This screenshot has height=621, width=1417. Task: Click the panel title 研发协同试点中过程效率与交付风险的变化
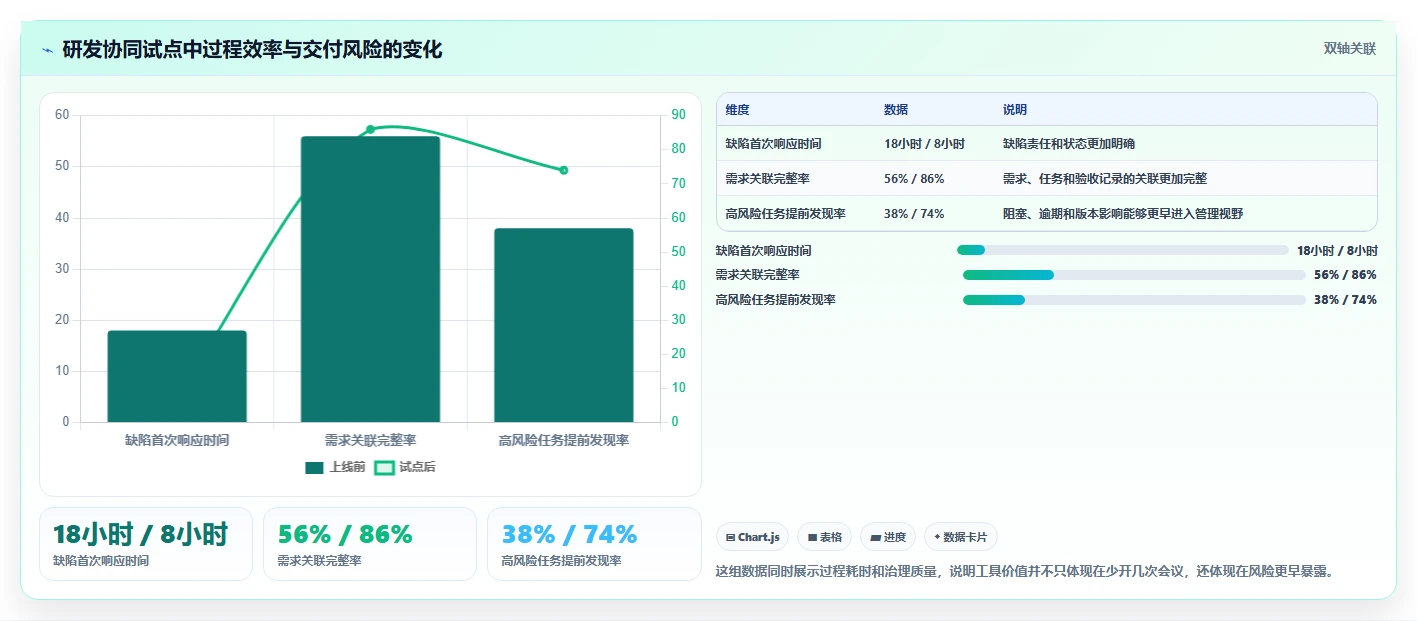(x=252, y=50)
